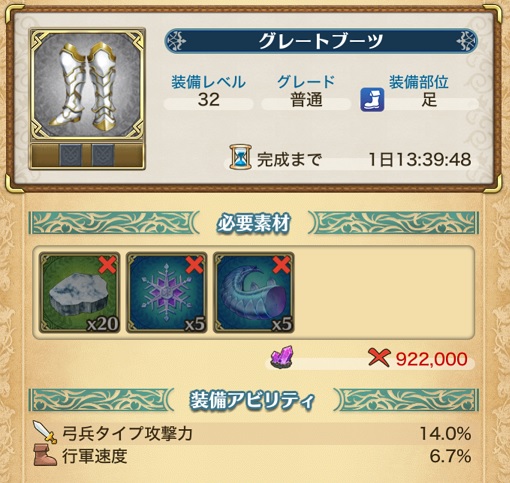This screenshot has height=483, width=510.
Task: Select the 行軍速度 ability row
Action: pyautogui.click(x=253, y=456)
